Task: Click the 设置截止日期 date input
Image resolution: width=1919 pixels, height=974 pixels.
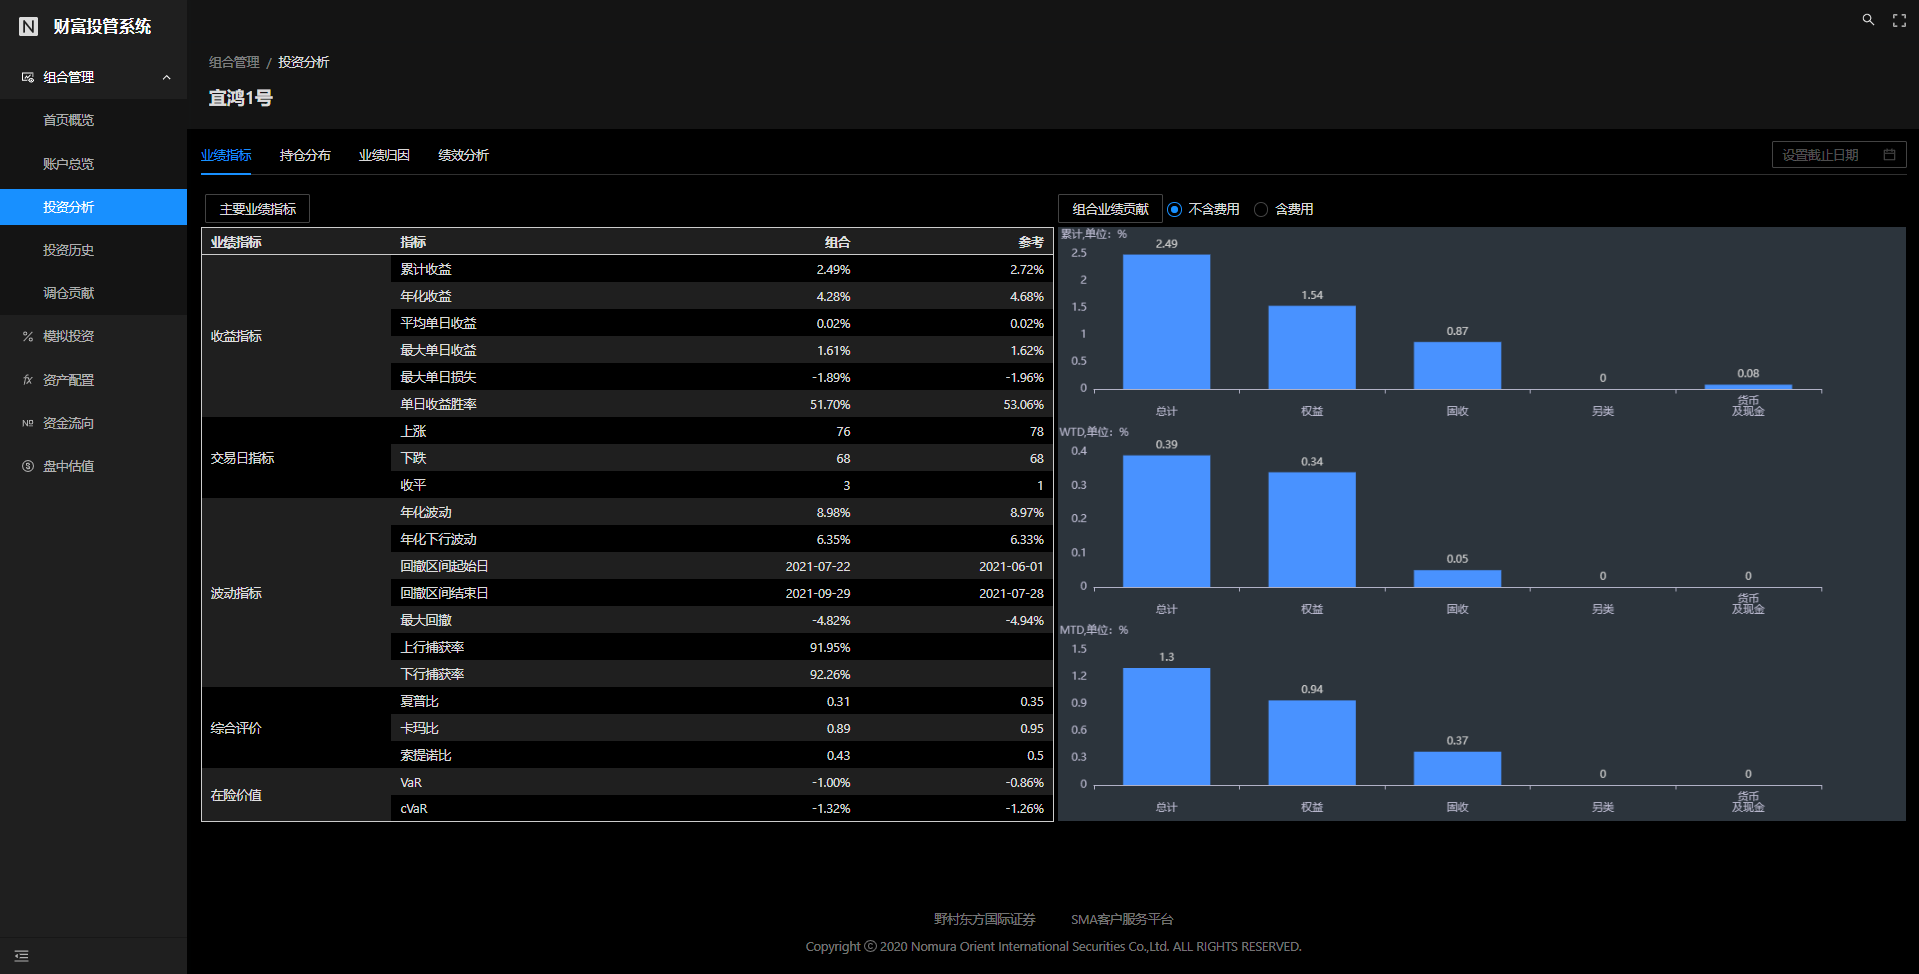Action: point(1839,155)
